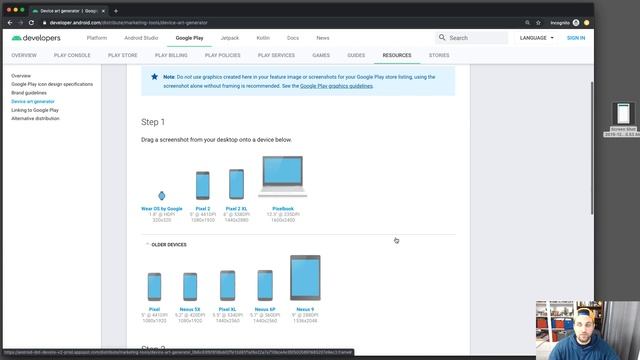The image size is (640, 360).
Task: Select the Pixel 2 device image
Action: tap(203, 185)
